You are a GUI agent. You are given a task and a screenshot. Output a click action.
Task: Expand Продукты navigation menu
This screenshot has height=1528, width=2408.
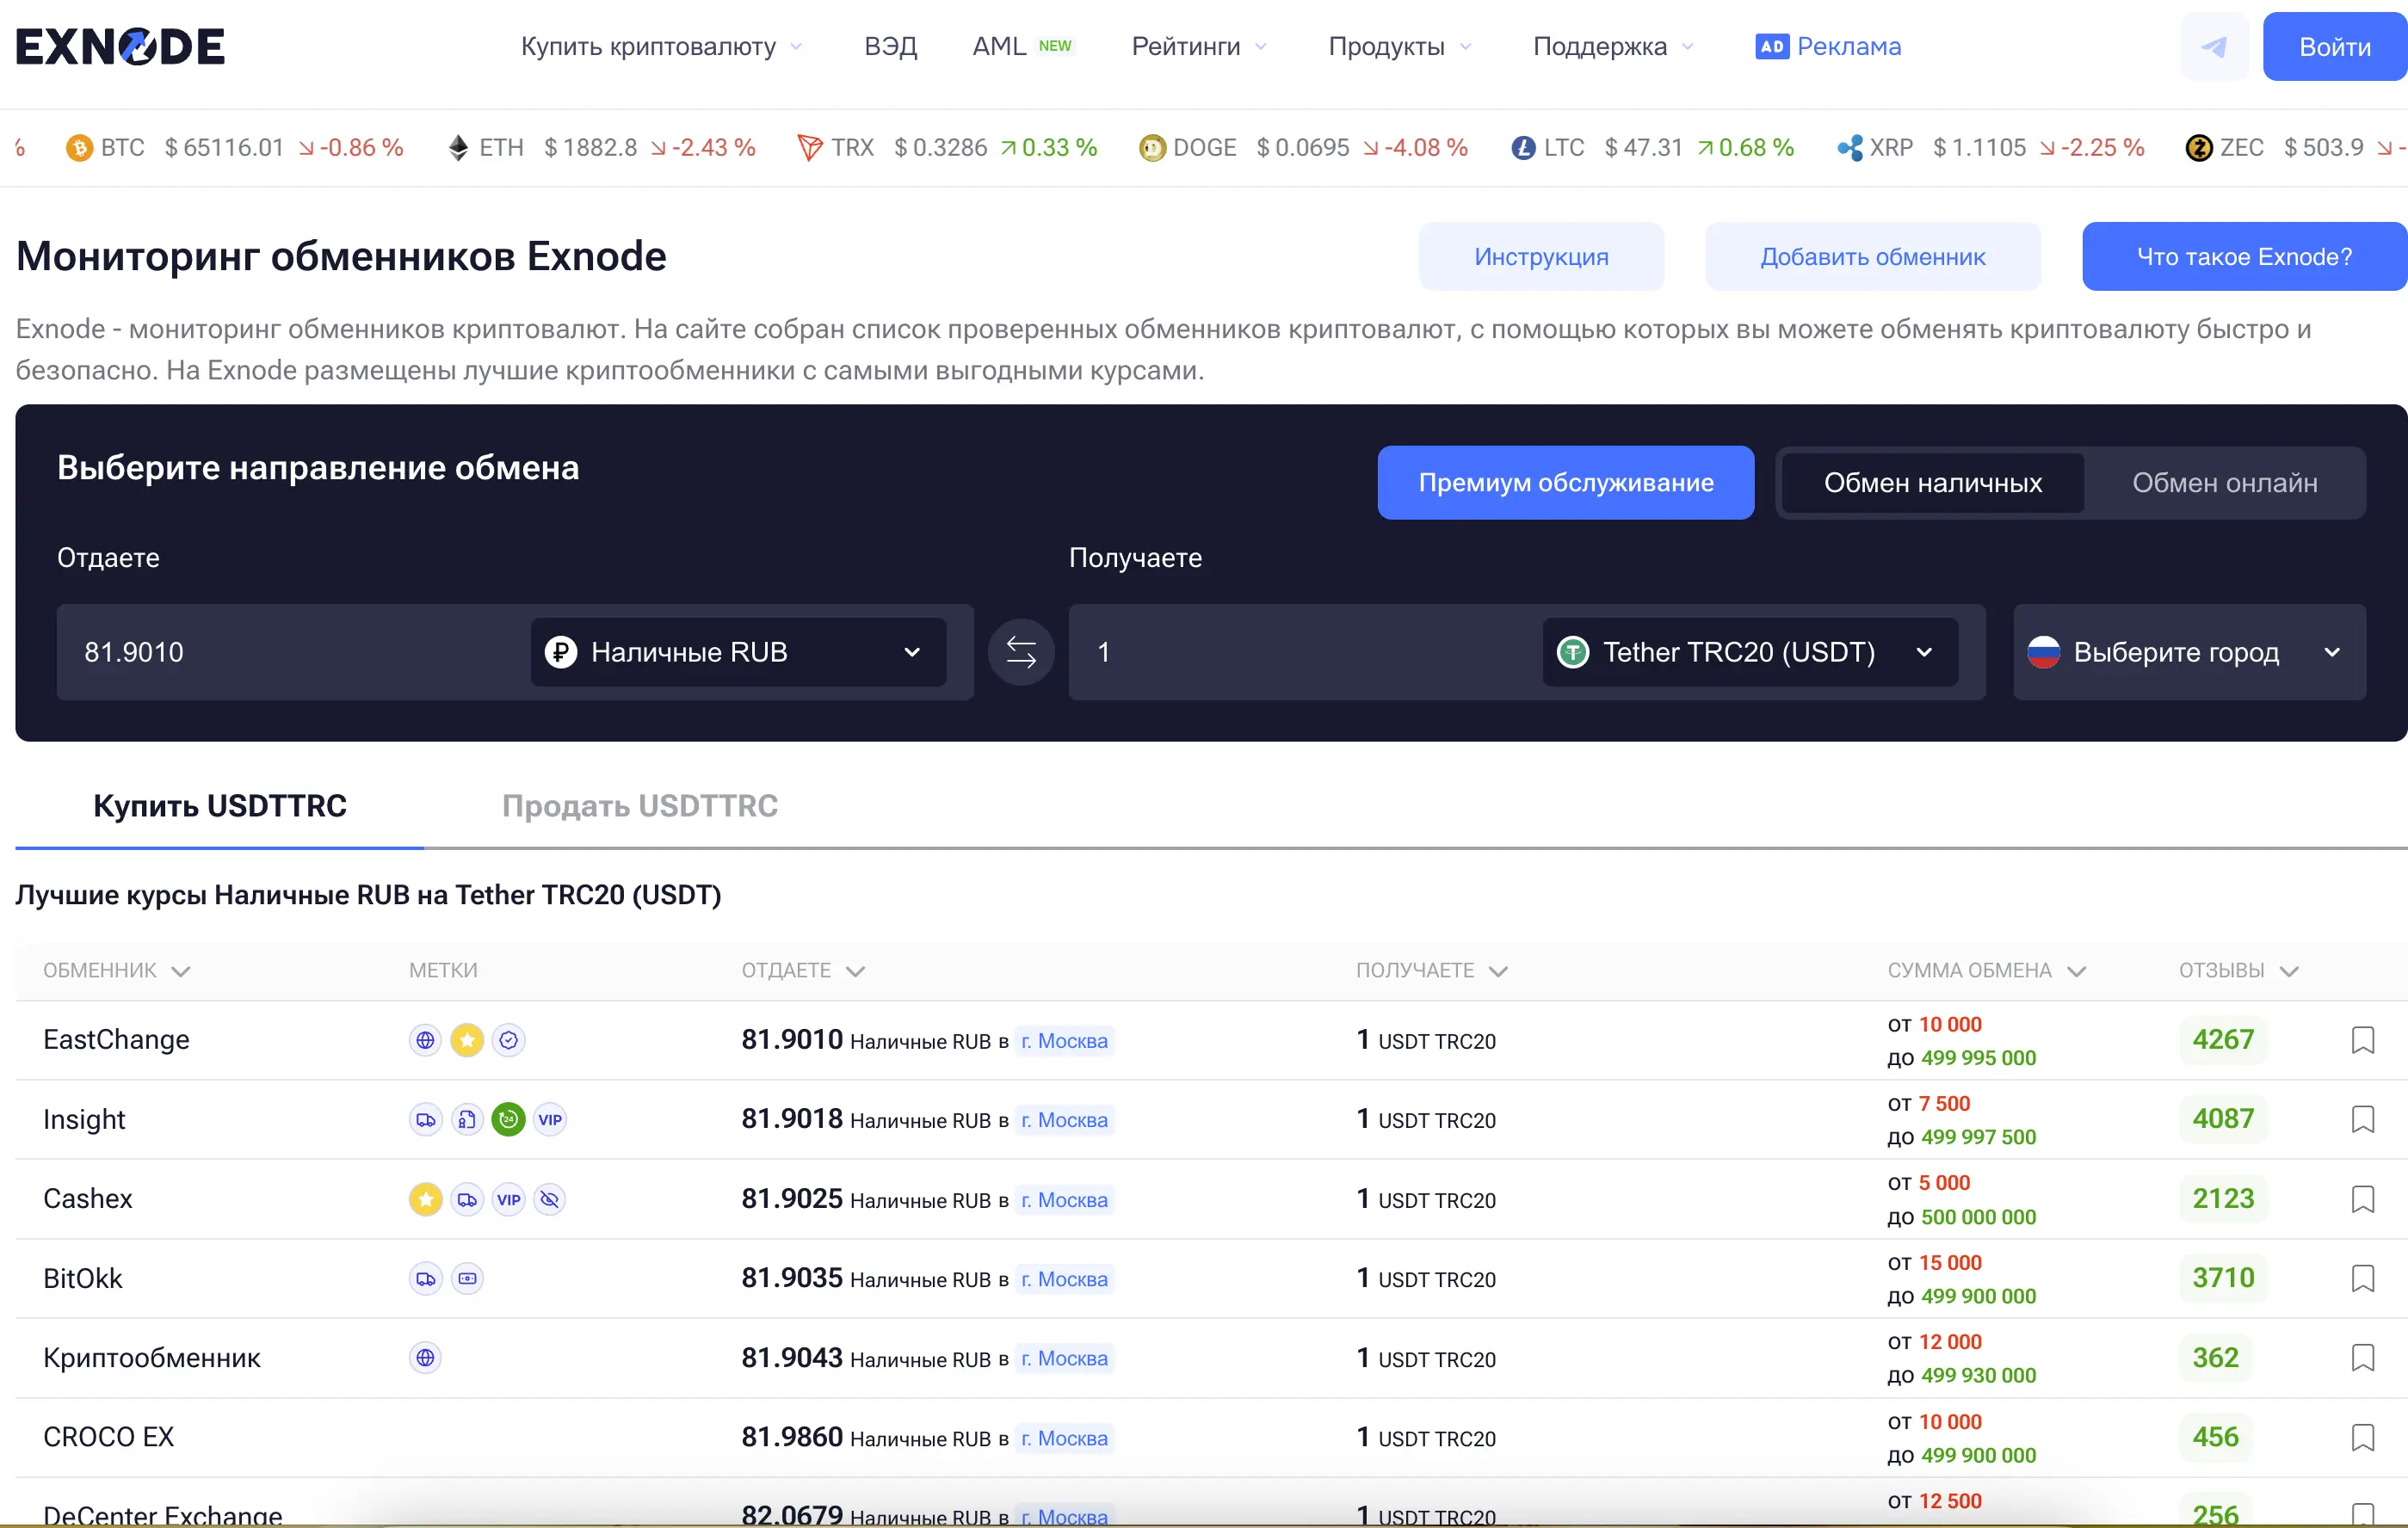(1399, 47)
